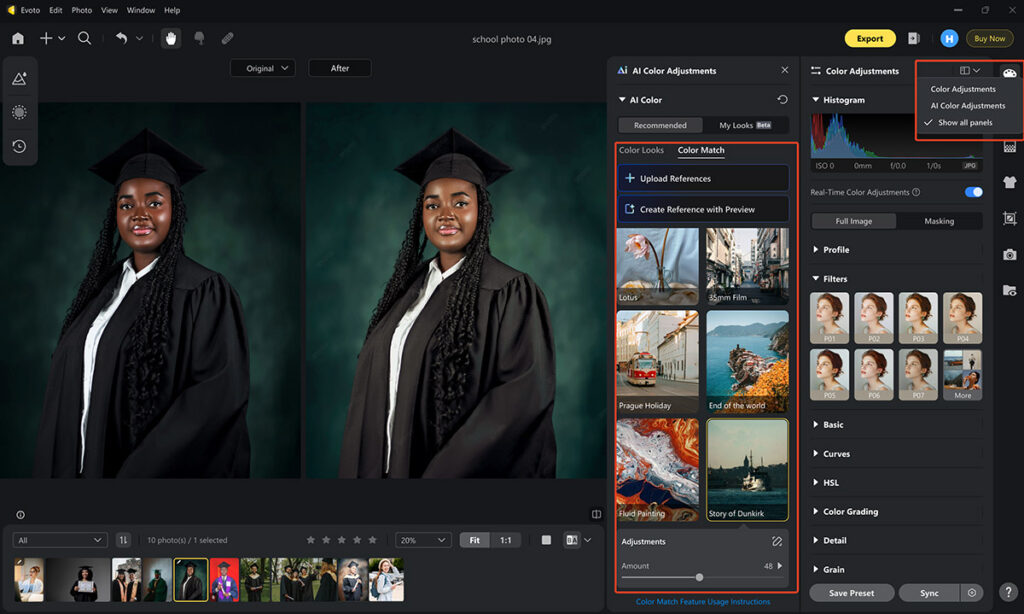The height and width of the screenshot is (614, 1024).
Task: Expand the Curves section
Action: (816, 453)
